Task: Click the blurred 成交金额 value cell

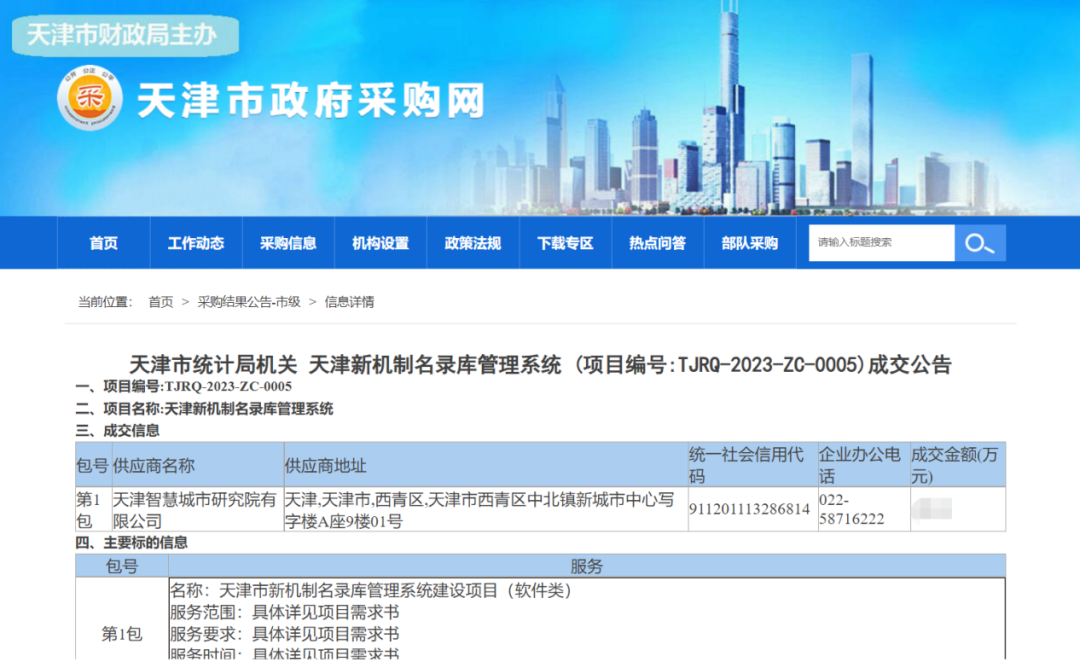Action: (957, 509)
